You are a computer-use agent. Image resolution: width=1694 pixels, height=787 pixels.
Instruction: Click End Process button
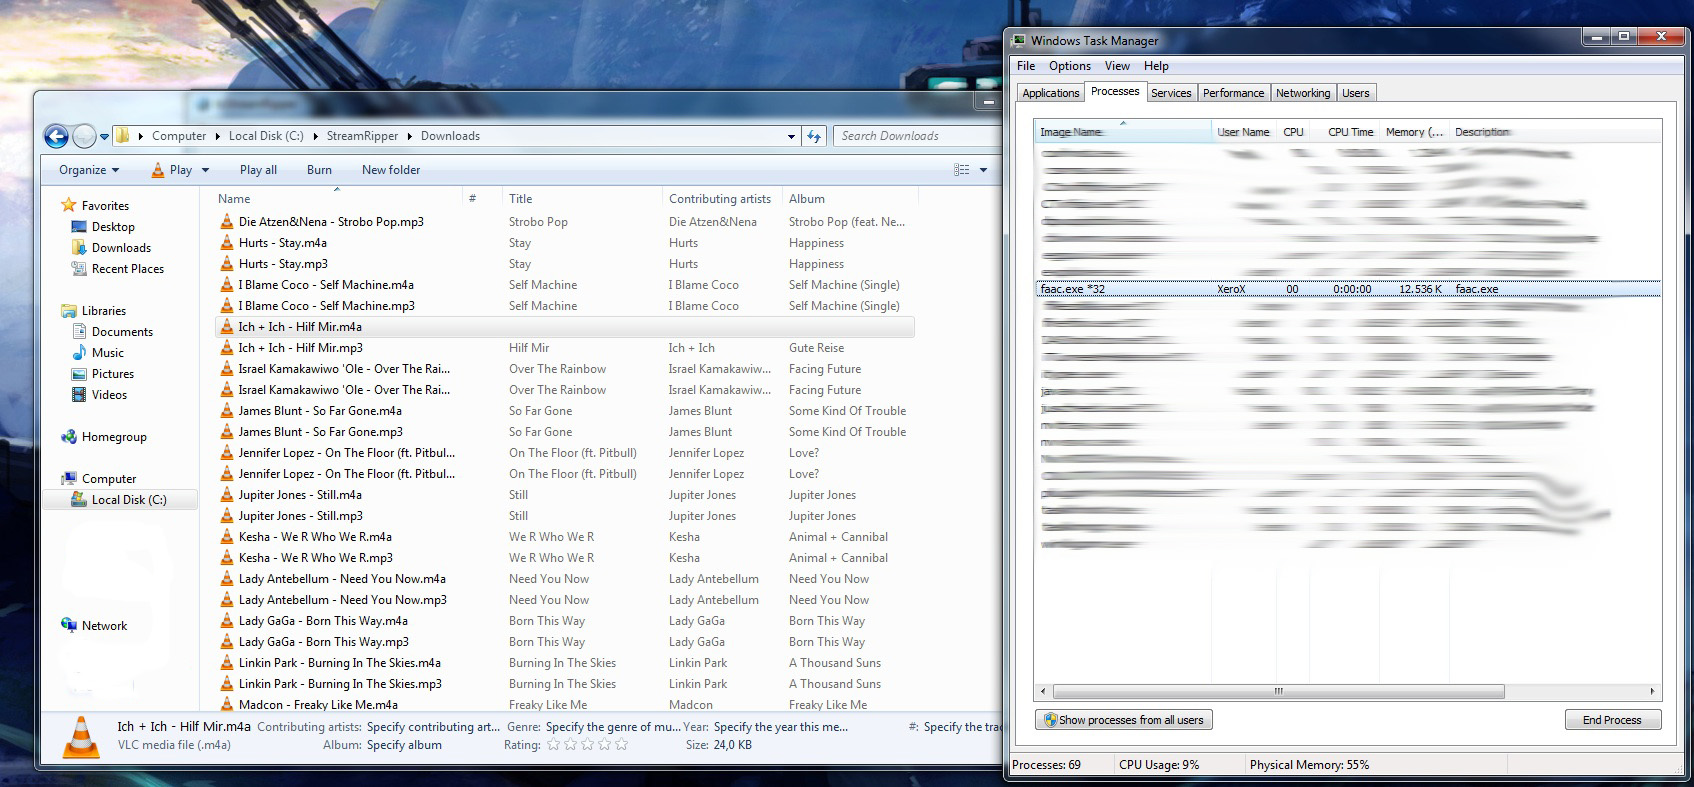click(1612, 720)
